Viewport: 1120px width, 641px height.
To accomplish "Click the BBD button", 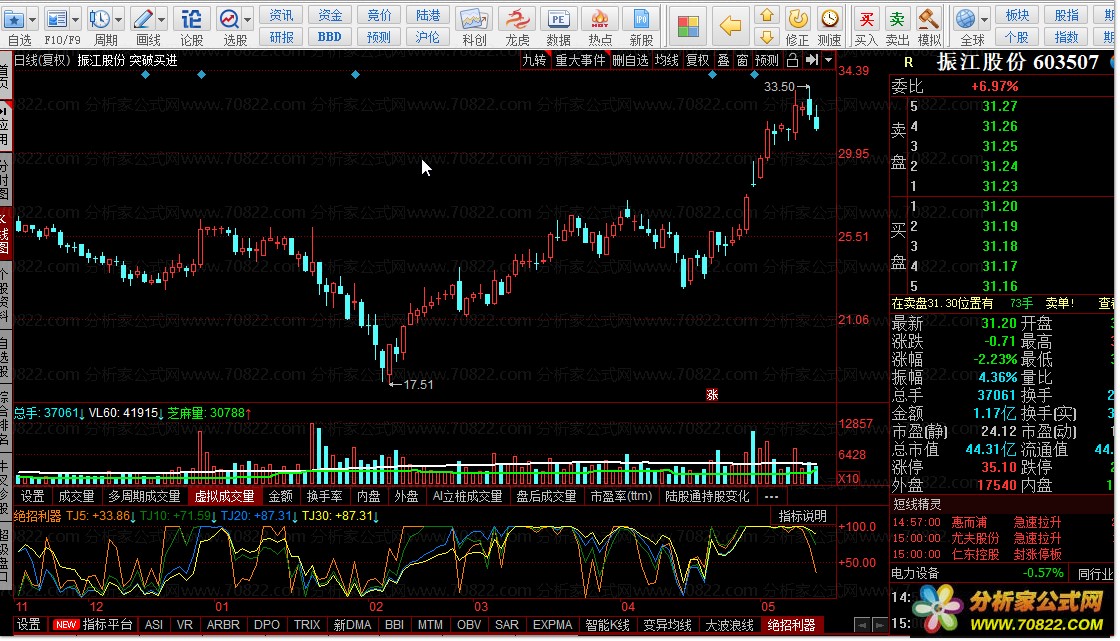I will (329, 36).
